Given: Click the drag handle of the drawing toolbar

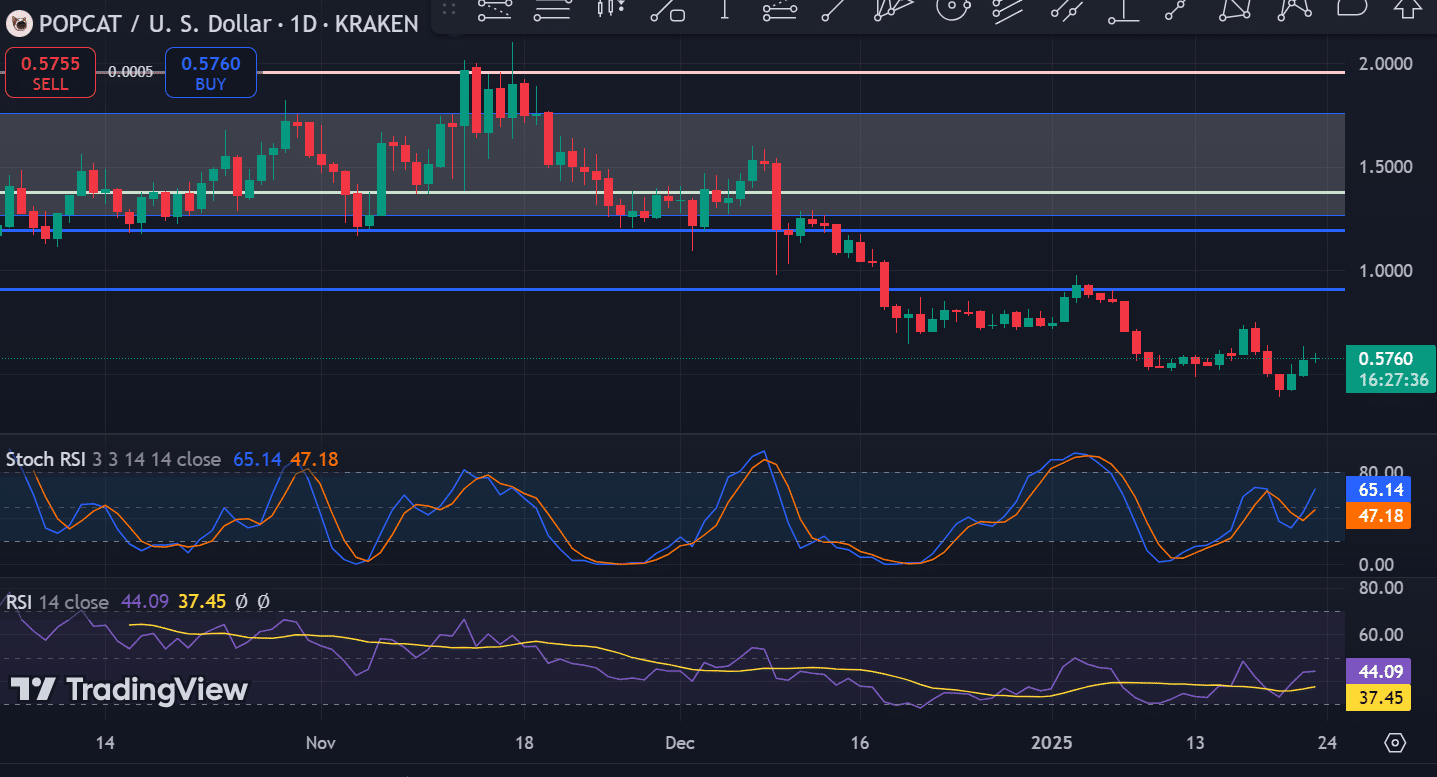Looking at the screenshot, I should (449, 9).
